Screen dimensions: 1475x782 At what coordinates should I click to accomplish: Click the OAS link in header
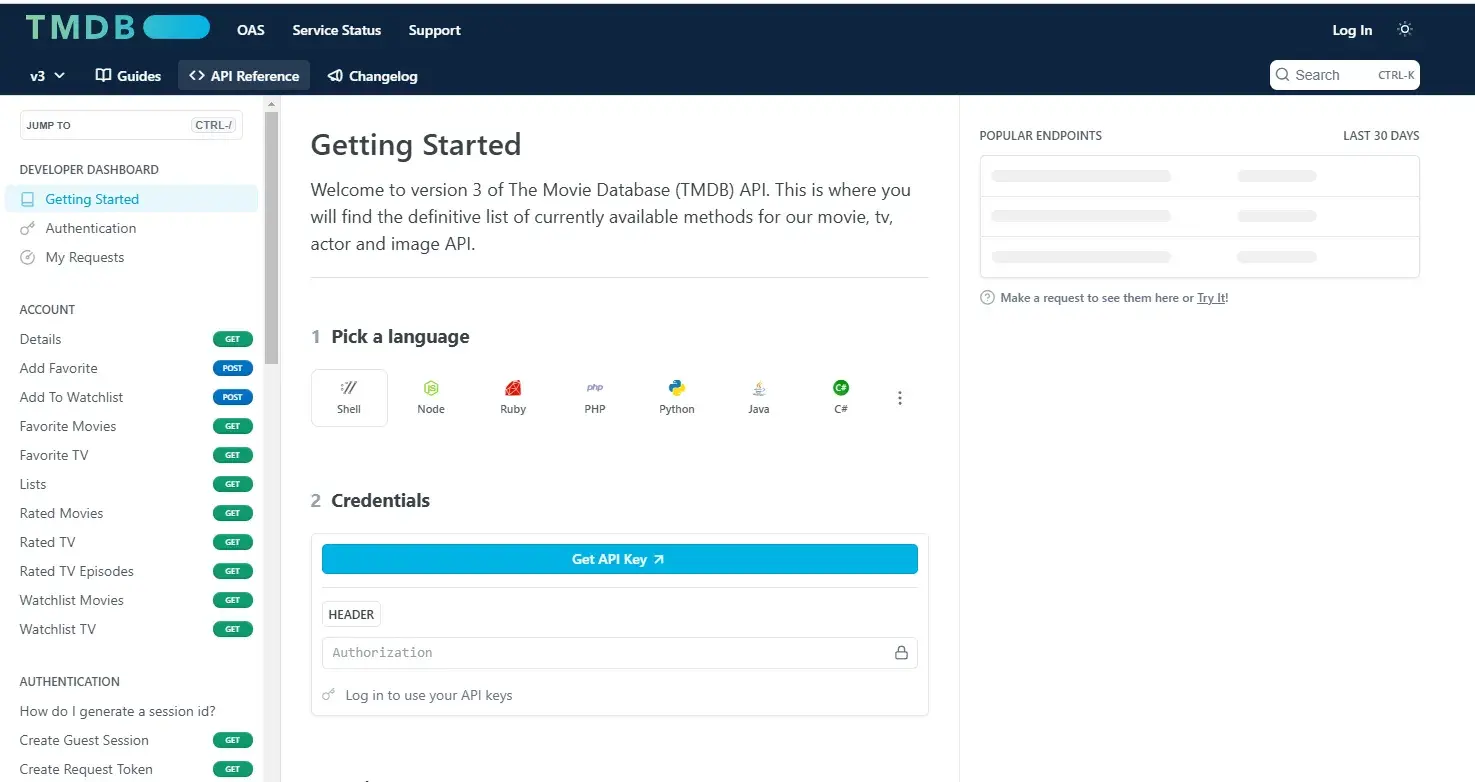click(251, 30)
